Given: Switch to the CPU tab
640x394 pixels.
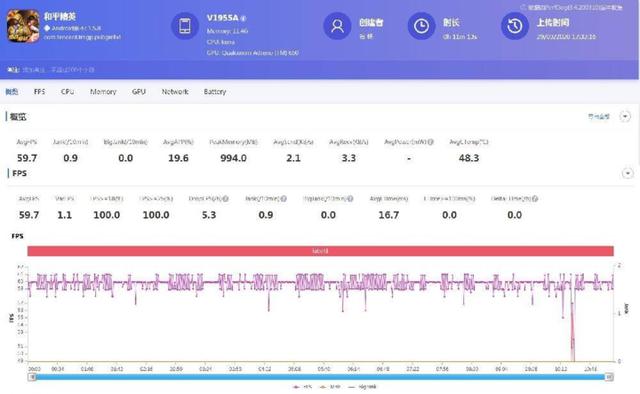Looking at the screenshot, I should [67, 91].
